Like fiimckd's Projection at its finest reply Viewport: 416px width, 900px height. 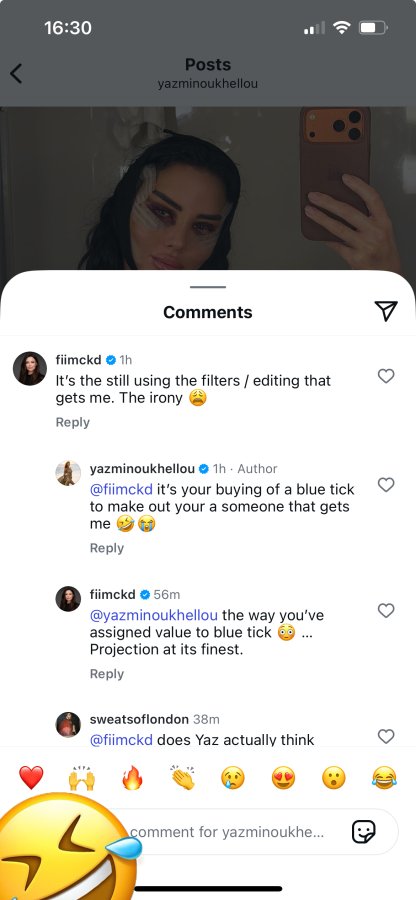click(x=386, y=611)
